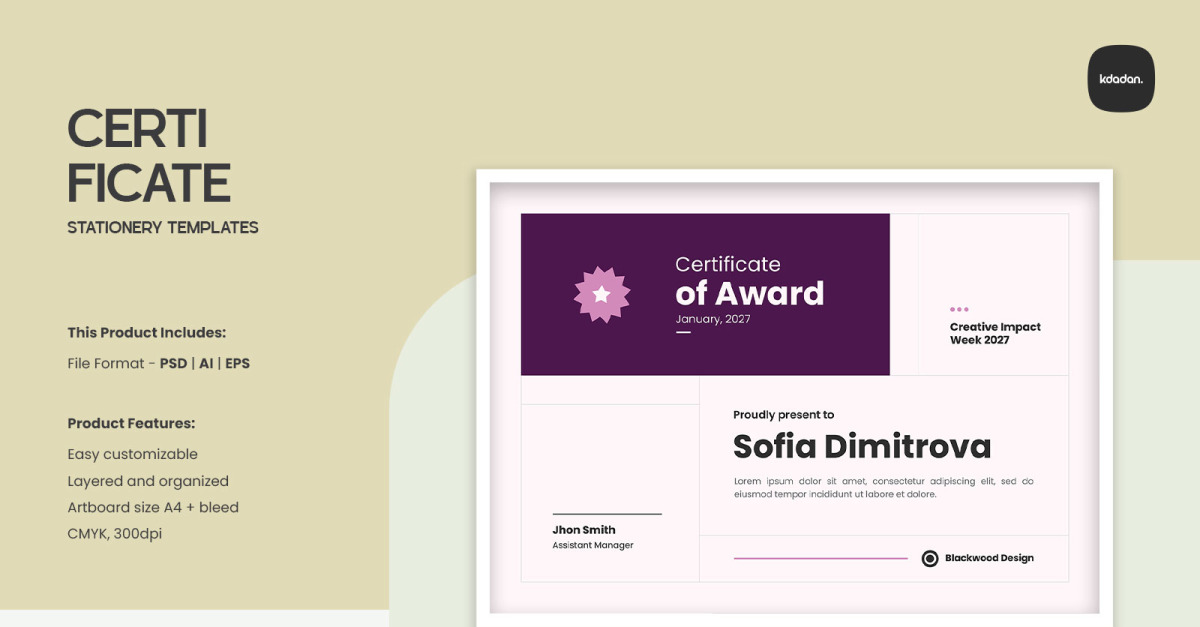Click the CERTIFICATE main heading

[148, 156]
